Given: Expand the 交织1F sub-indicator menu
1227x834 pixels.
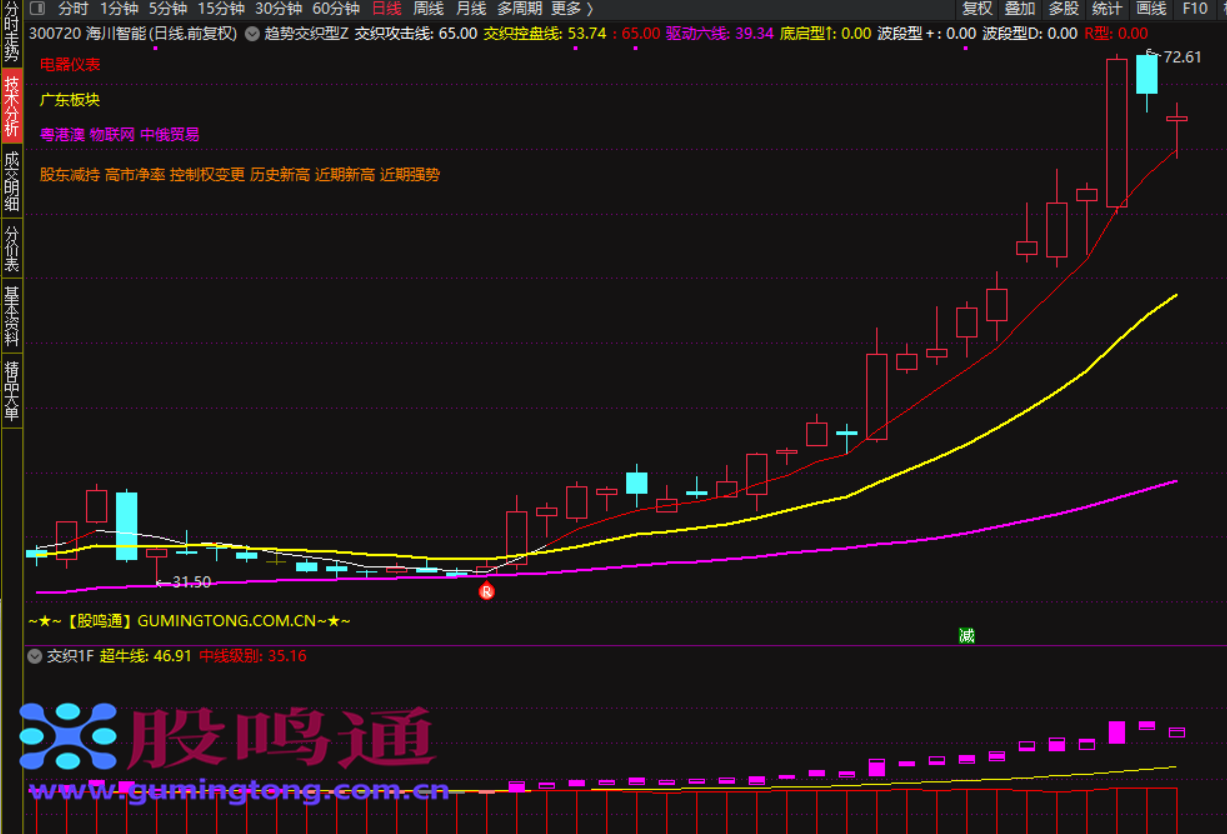Looking at the screenshot, I should pyautogui.click(x=35, y=656).
